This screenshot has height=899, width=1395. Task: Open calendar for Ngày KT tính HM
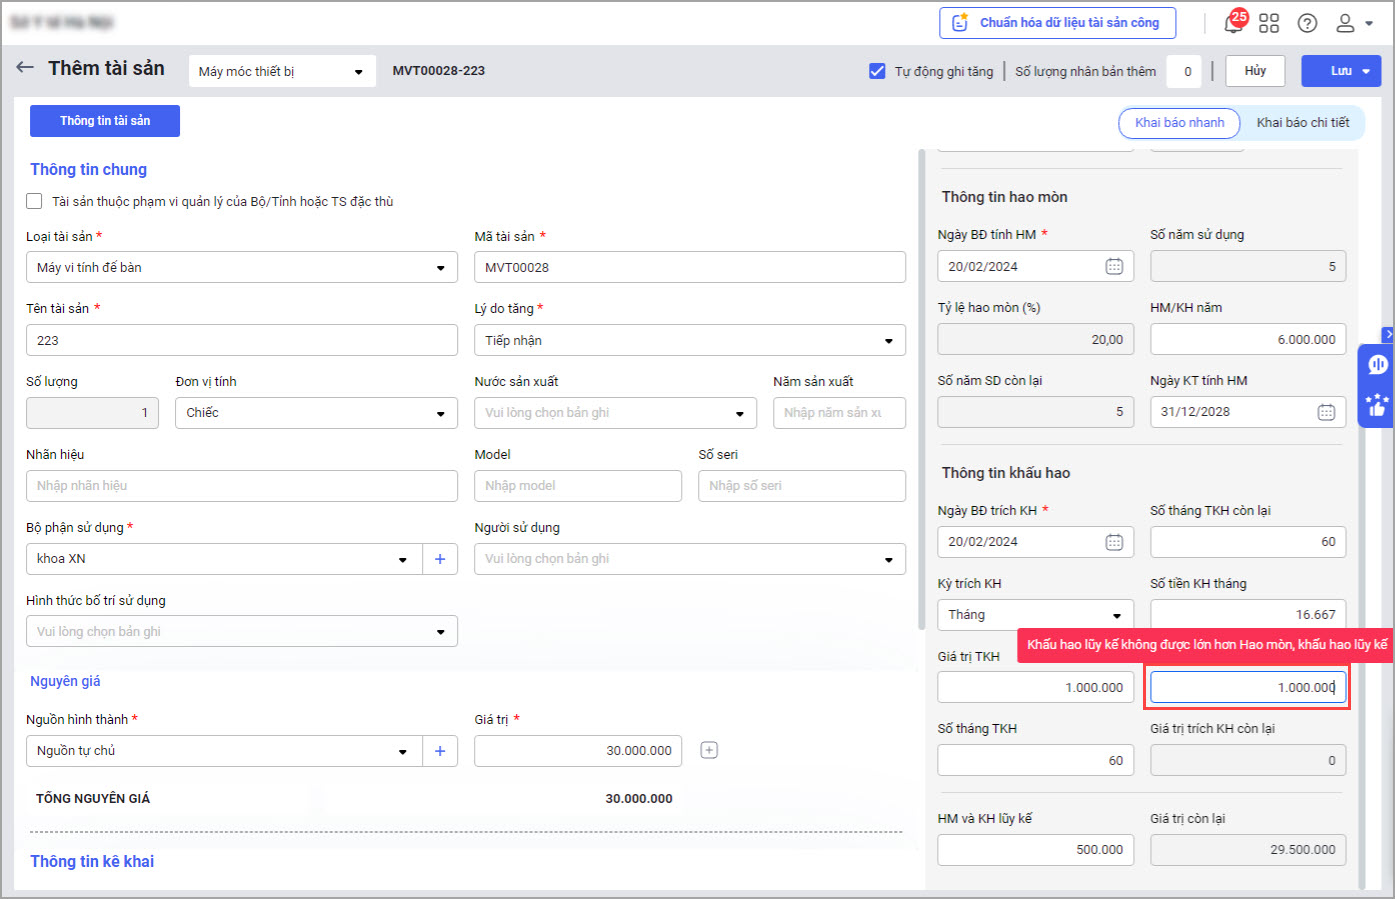[x=1326, y=412]
